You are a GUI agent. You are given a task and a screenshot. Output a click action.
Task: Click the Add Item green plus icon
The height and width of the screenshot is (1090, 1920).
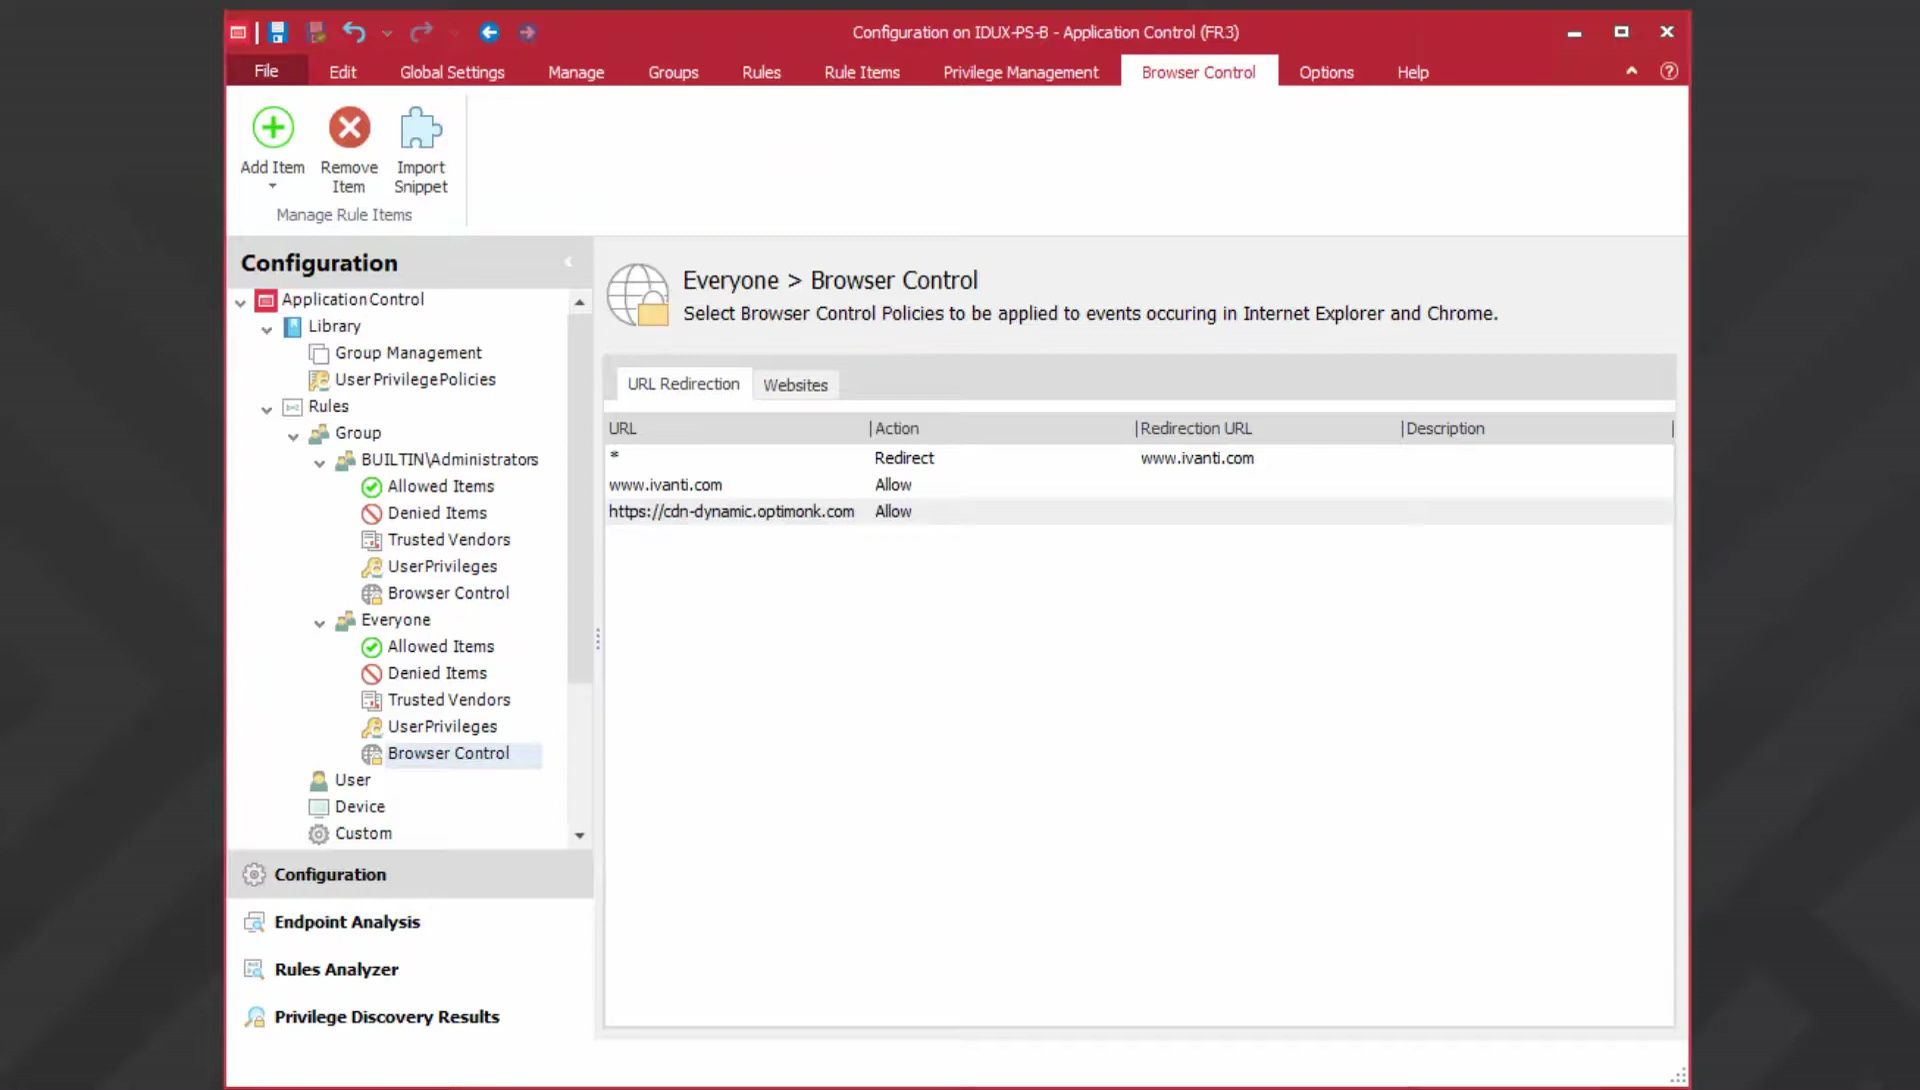pos(272,128)
